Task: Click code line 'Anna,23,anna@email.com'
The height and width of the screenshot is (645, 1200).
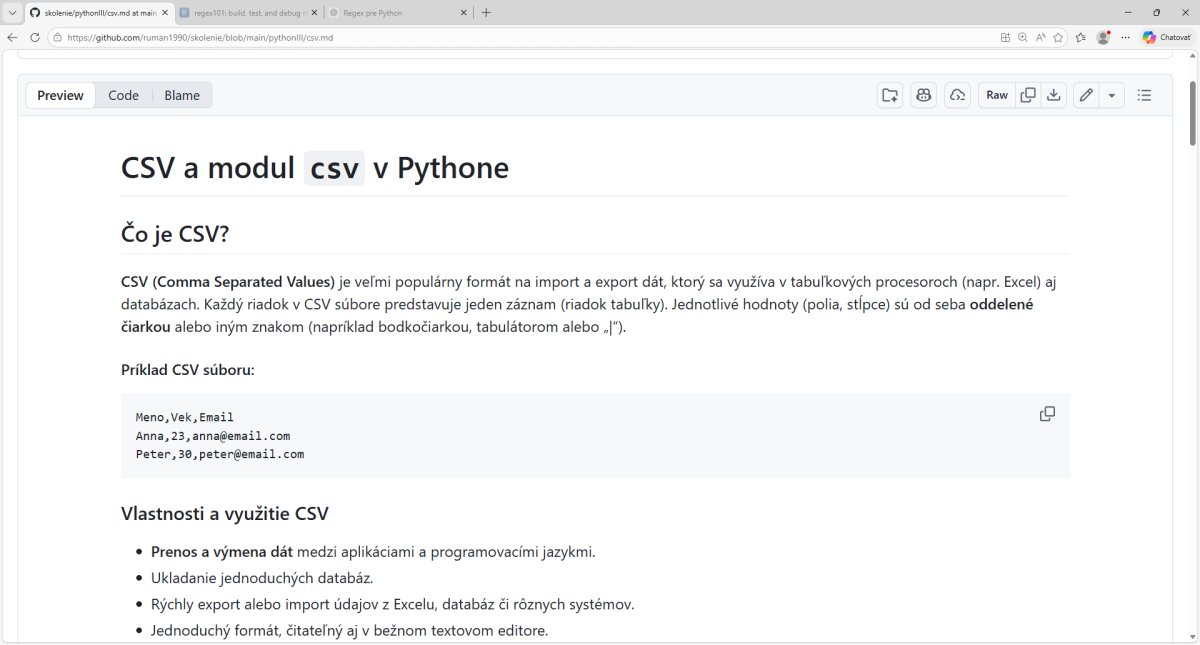Action: (x=213, y=436)
